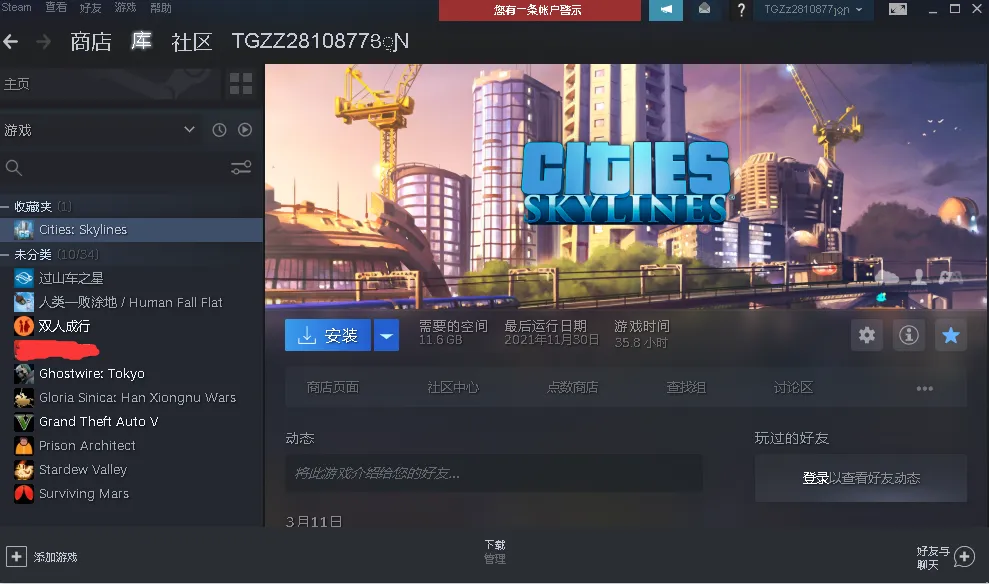
Task: Expand the 游戏 category dropdown
Action: (189, 130)
